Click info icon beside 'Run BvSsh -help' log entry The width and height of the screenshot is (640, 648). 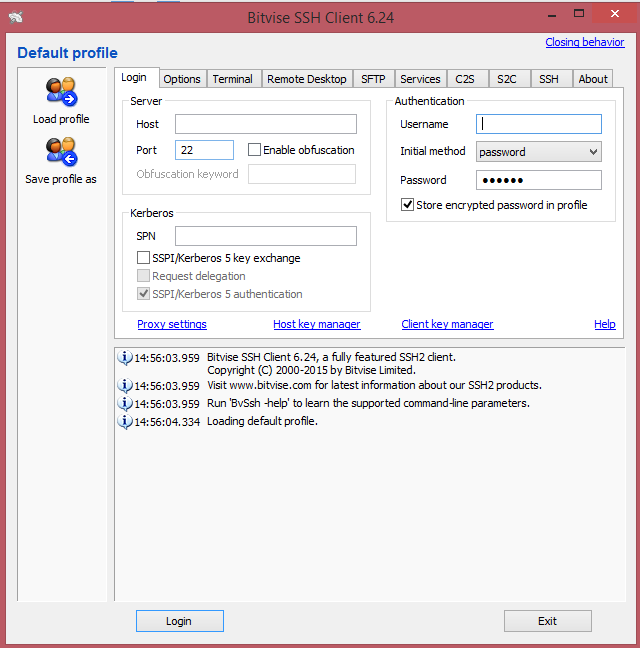[125, 403]
